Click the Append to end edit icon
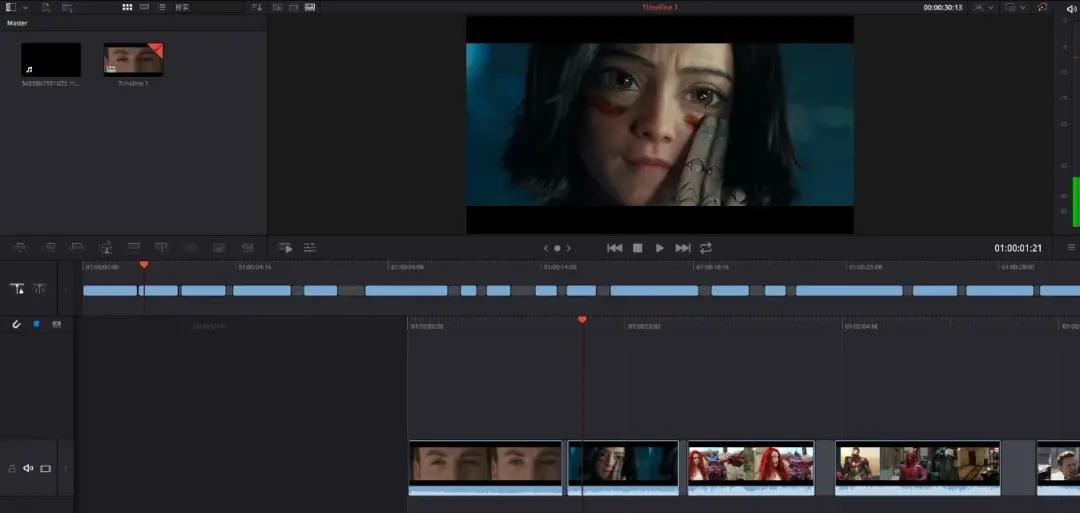1080x513 pixels. point(49,247)
